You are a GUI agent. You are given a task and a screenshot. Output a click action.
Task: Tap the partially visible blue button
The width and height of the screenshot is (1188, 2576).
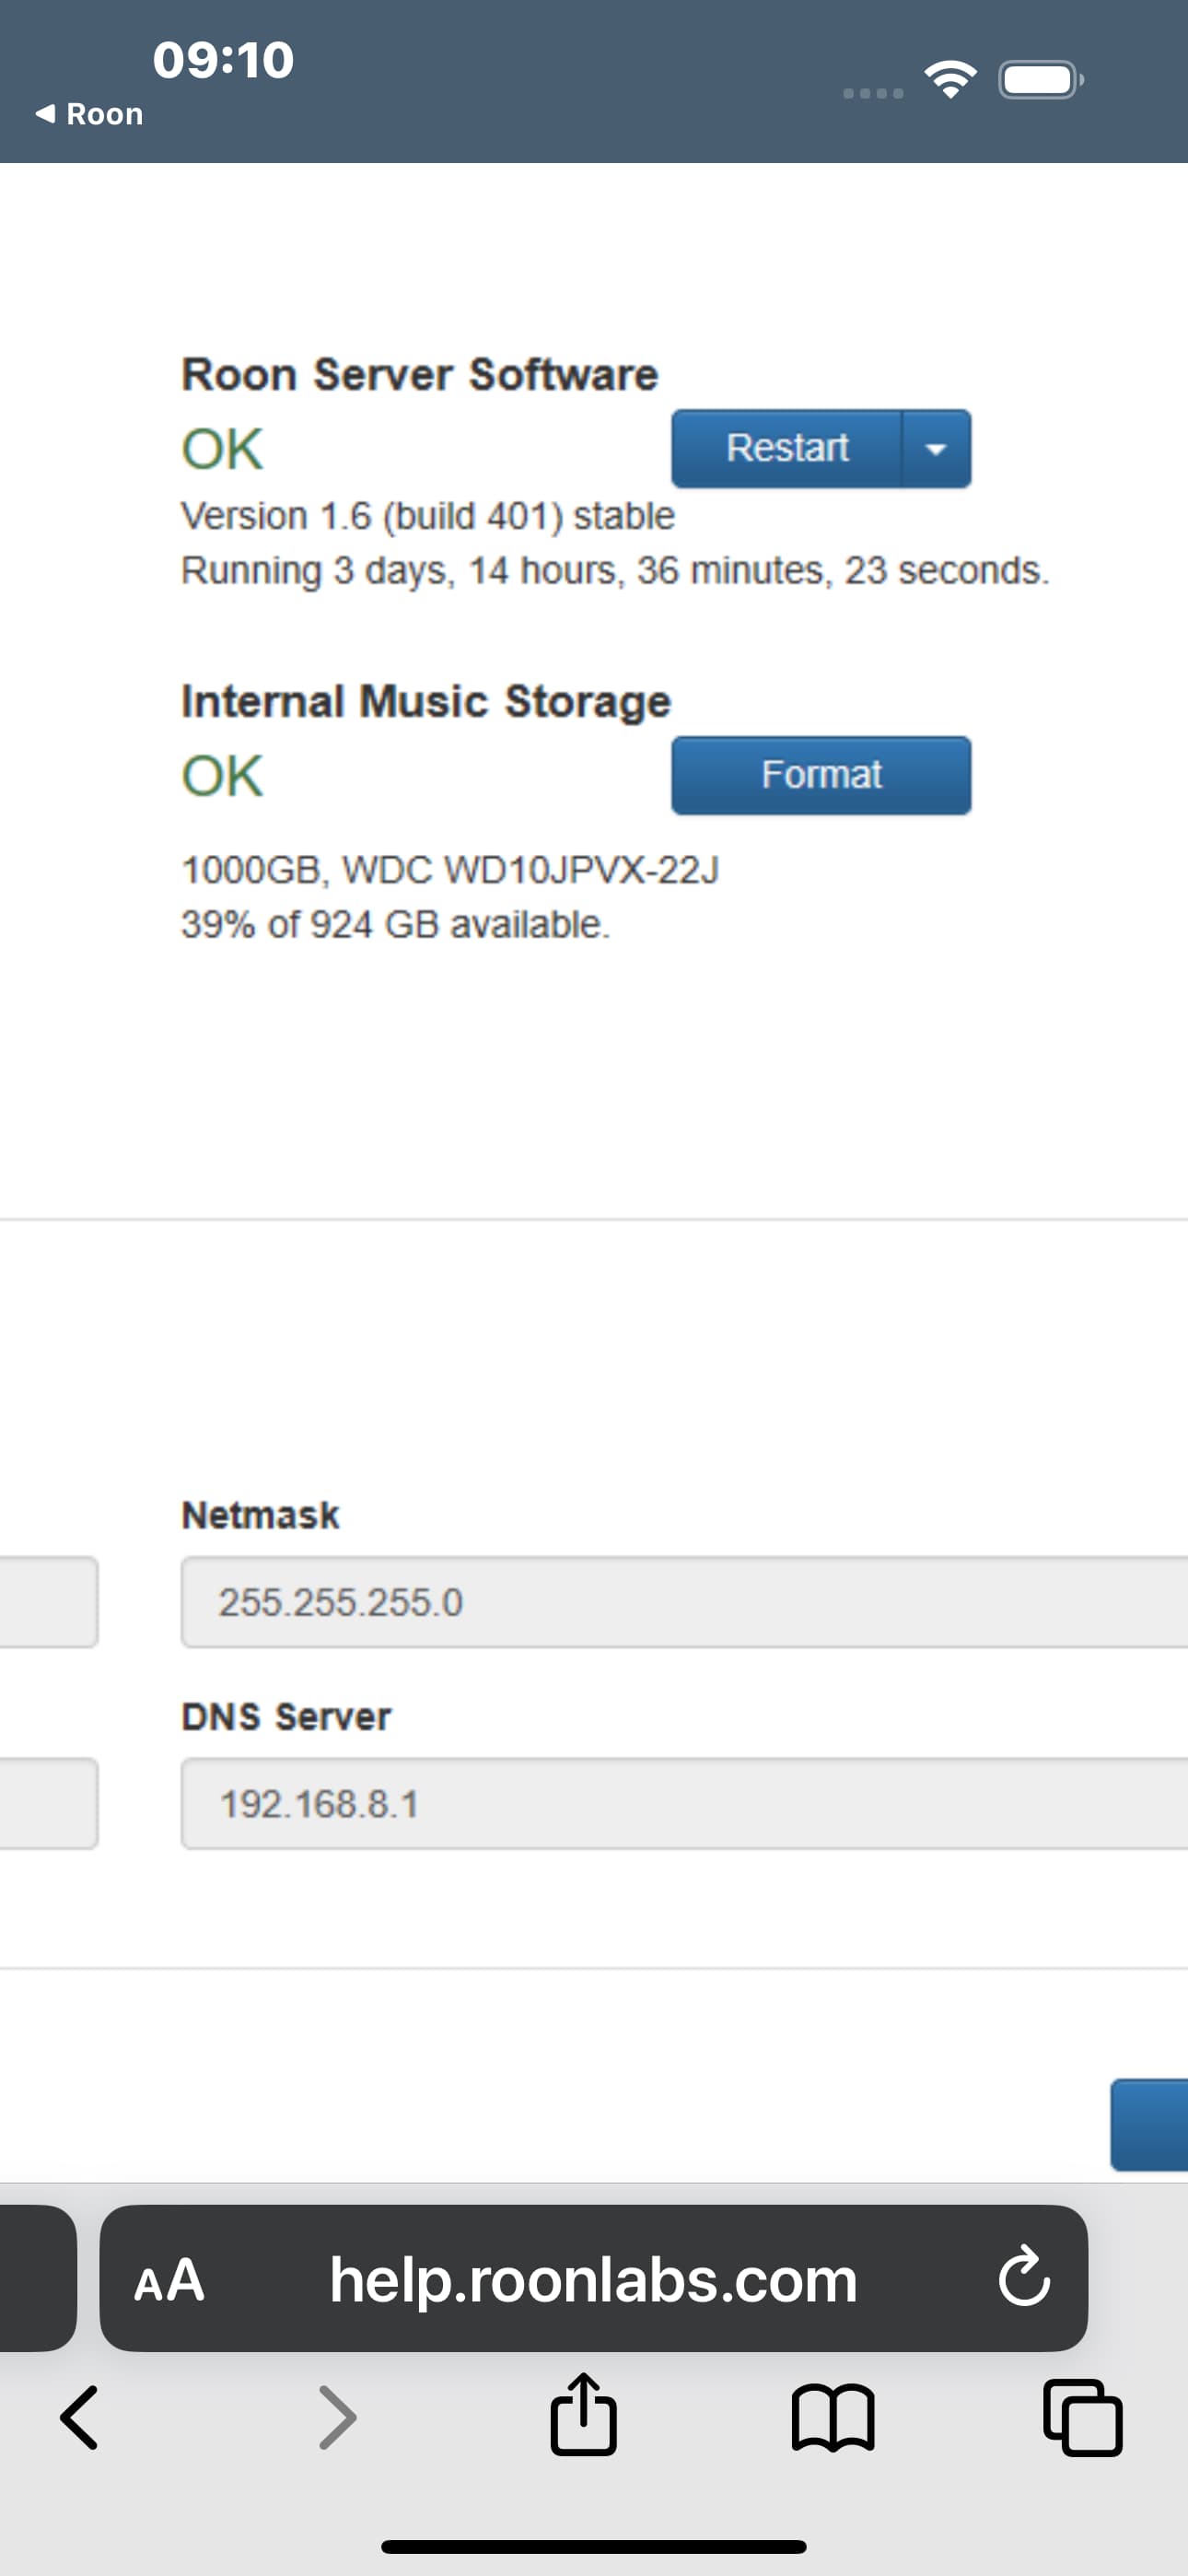click(1150, 2125)
